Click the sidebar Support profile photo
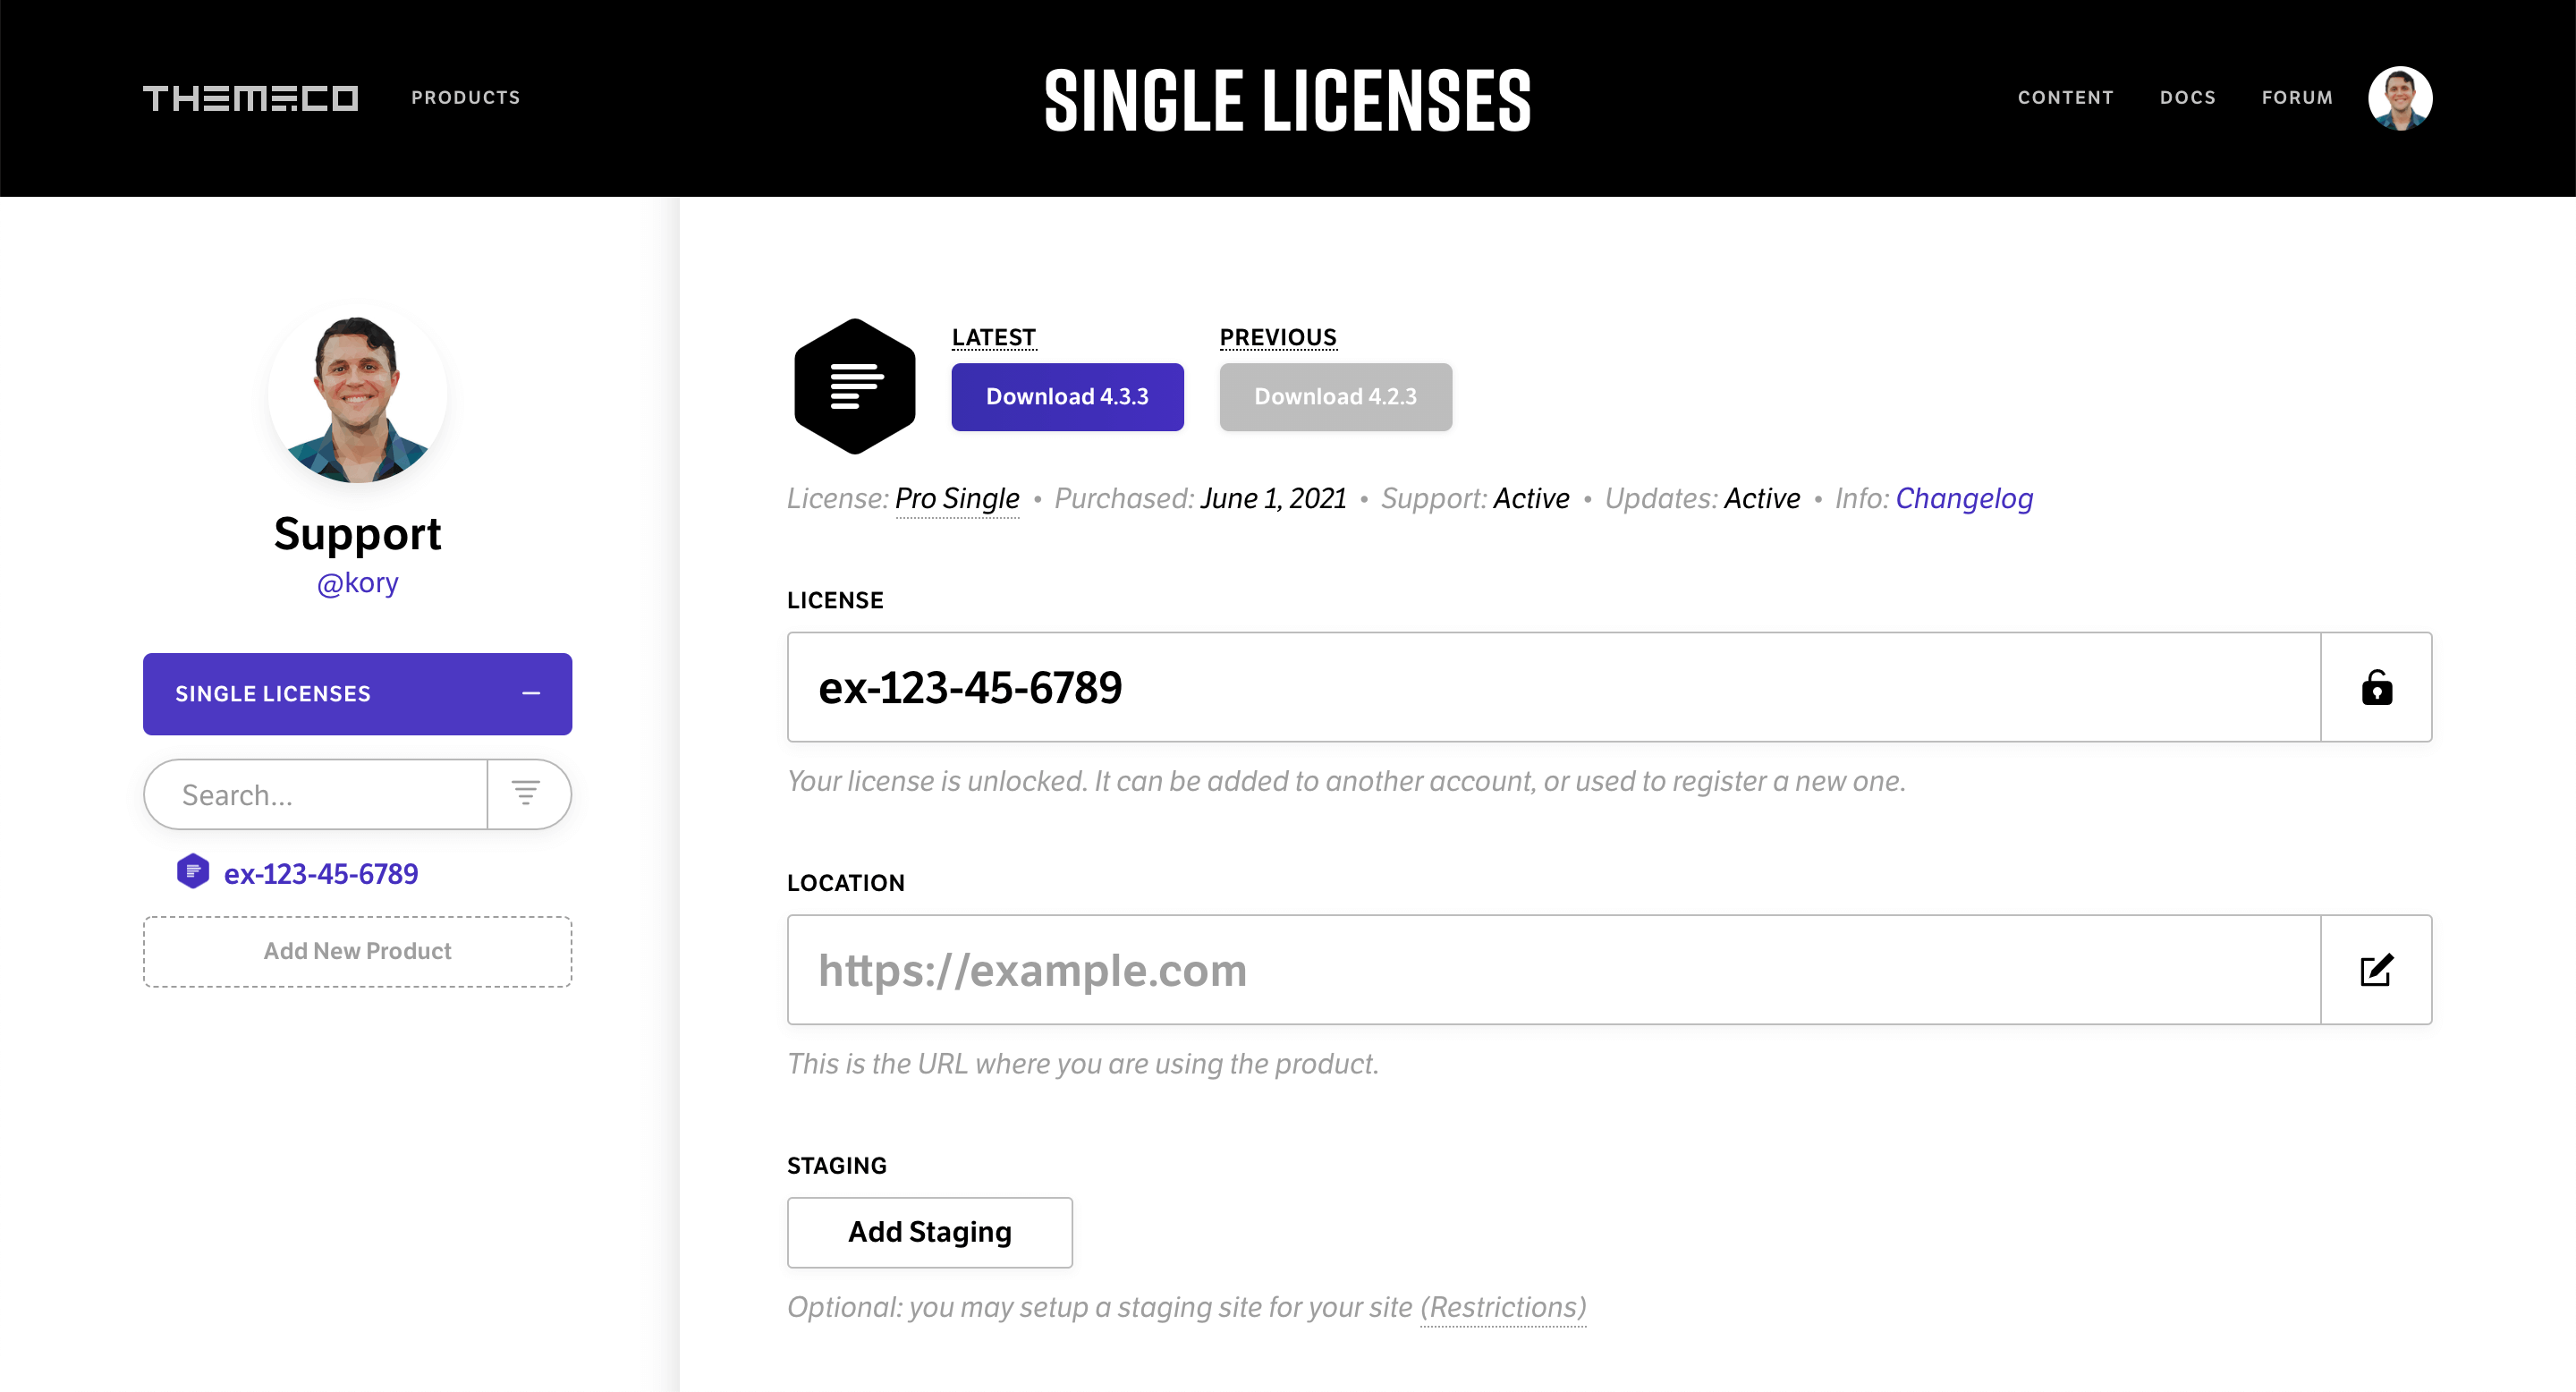 click(x=358, y=396)
